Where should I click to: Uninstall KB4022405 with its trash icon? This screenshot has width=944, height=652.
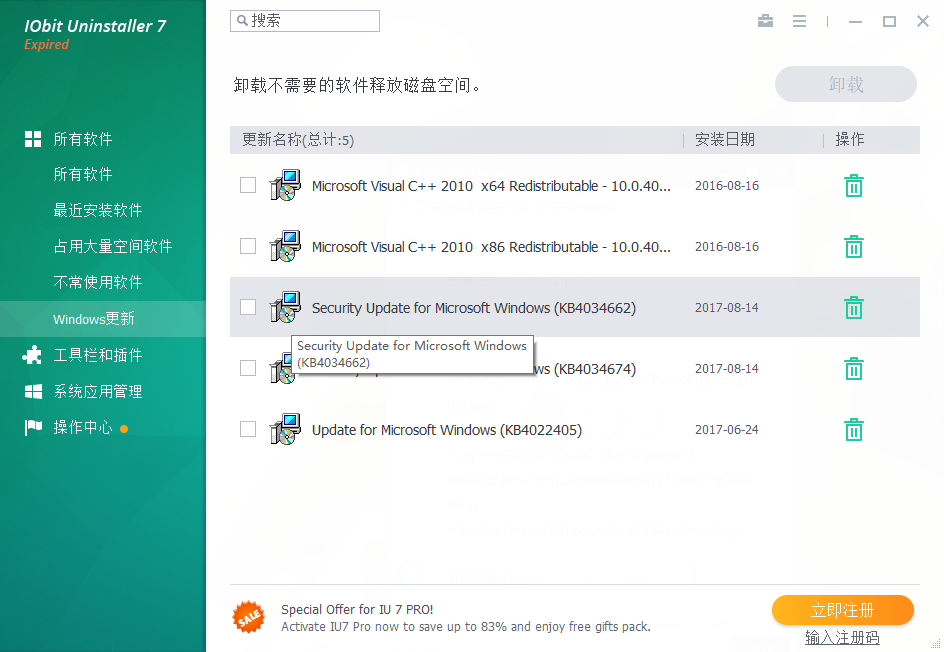854,430
